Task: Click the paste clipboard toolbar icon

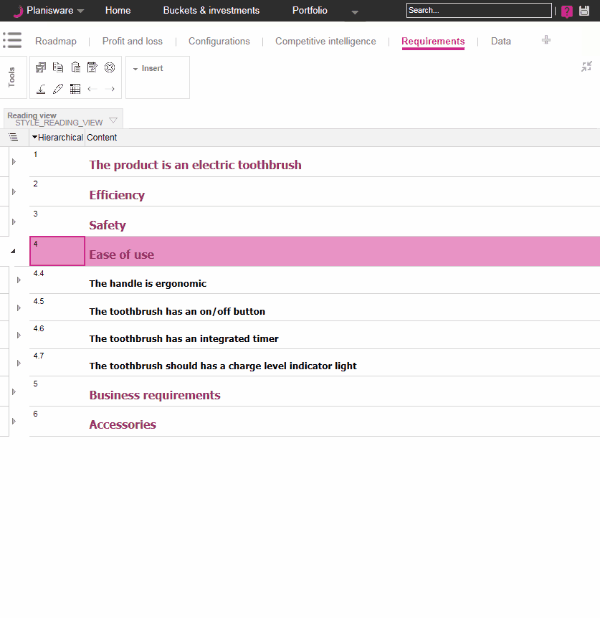Action: [75, 68]
